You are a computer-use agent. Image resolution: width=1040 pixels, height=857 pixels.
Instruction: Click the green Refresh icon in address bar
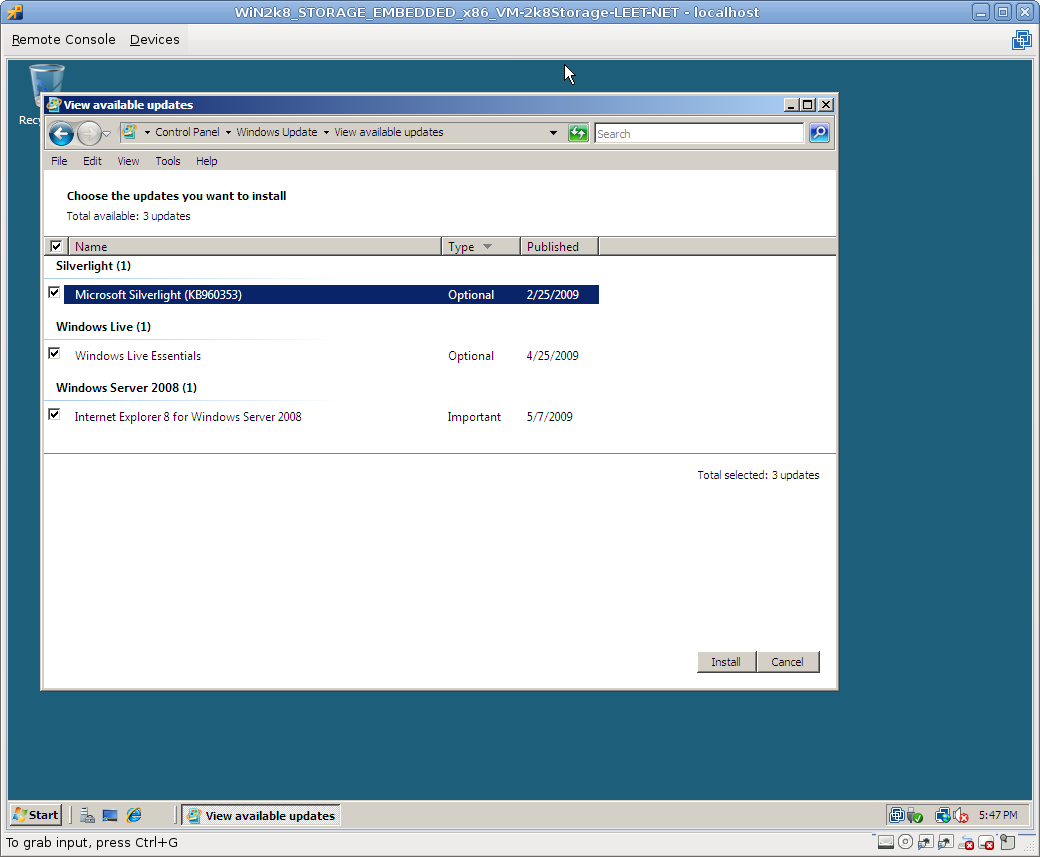pyautogui.click(x=578, y=133)
